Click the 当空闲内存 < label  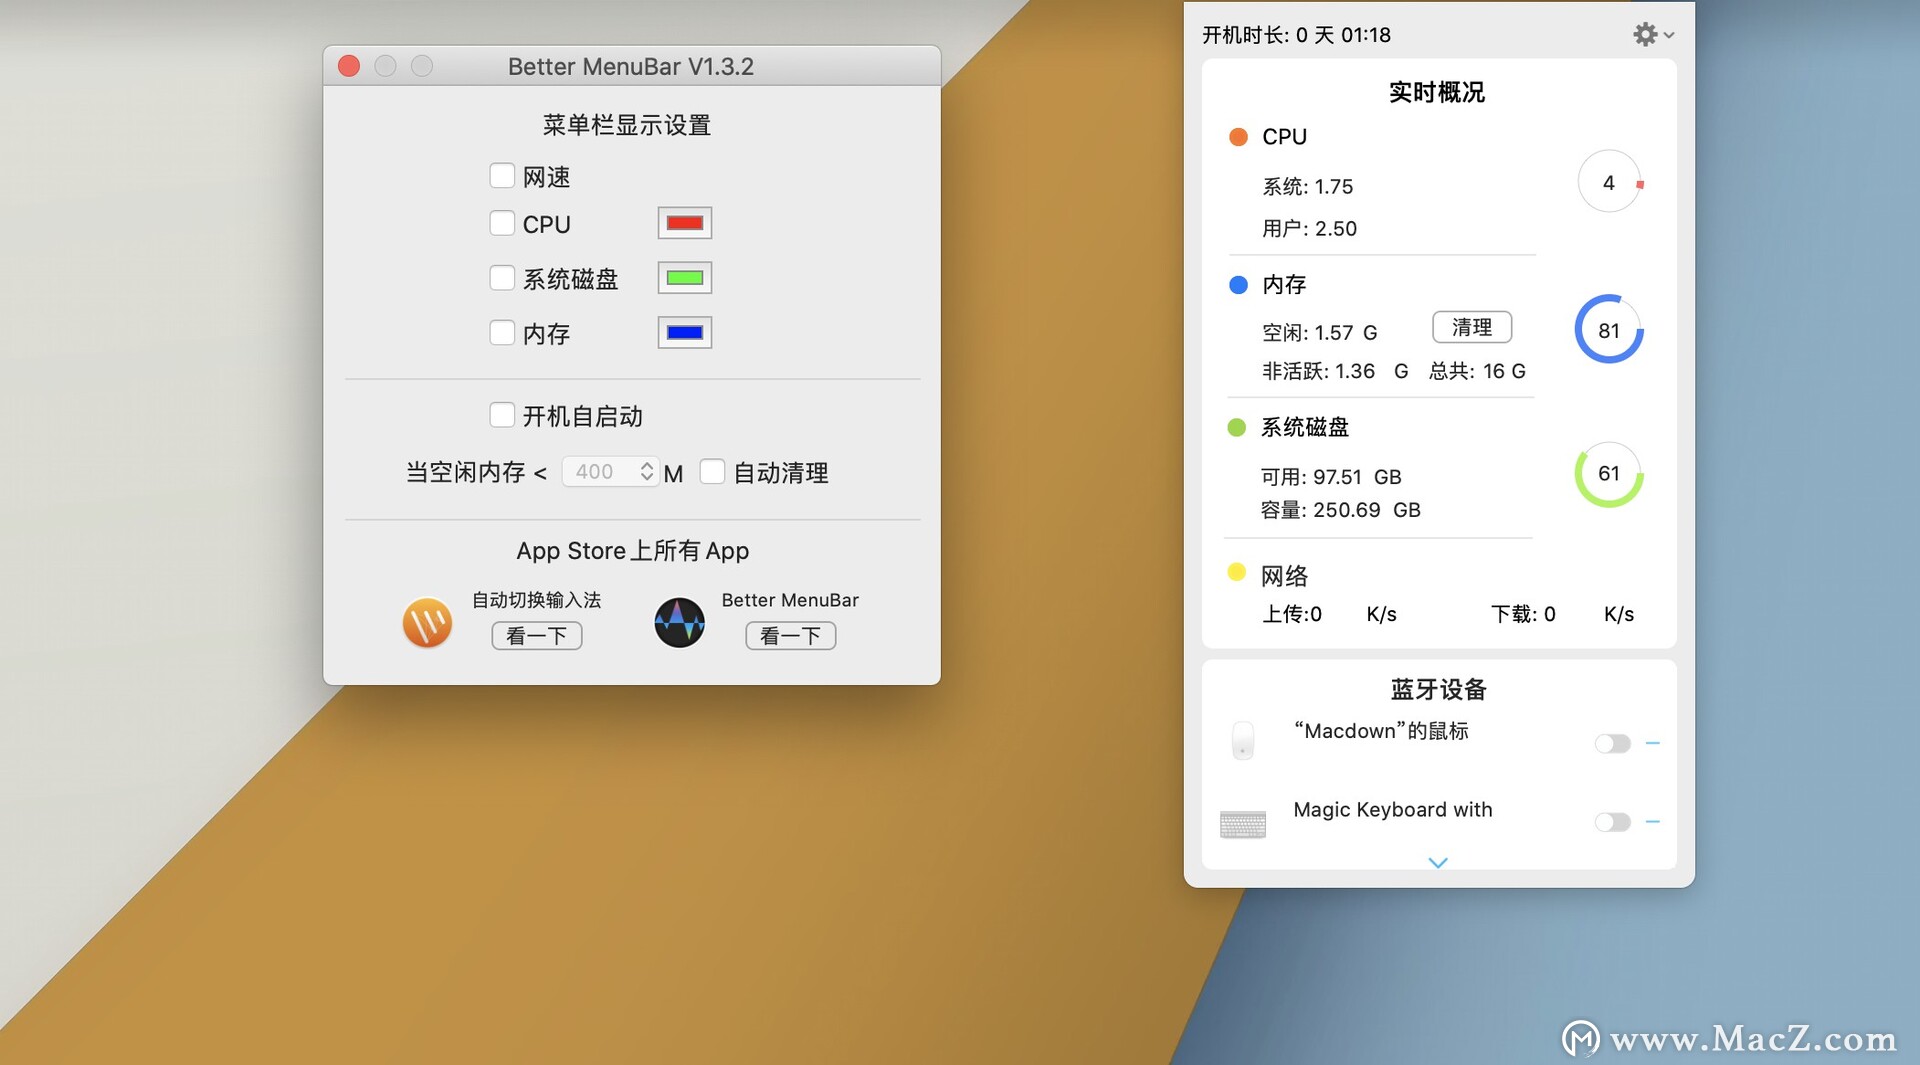tap(476, 472)
